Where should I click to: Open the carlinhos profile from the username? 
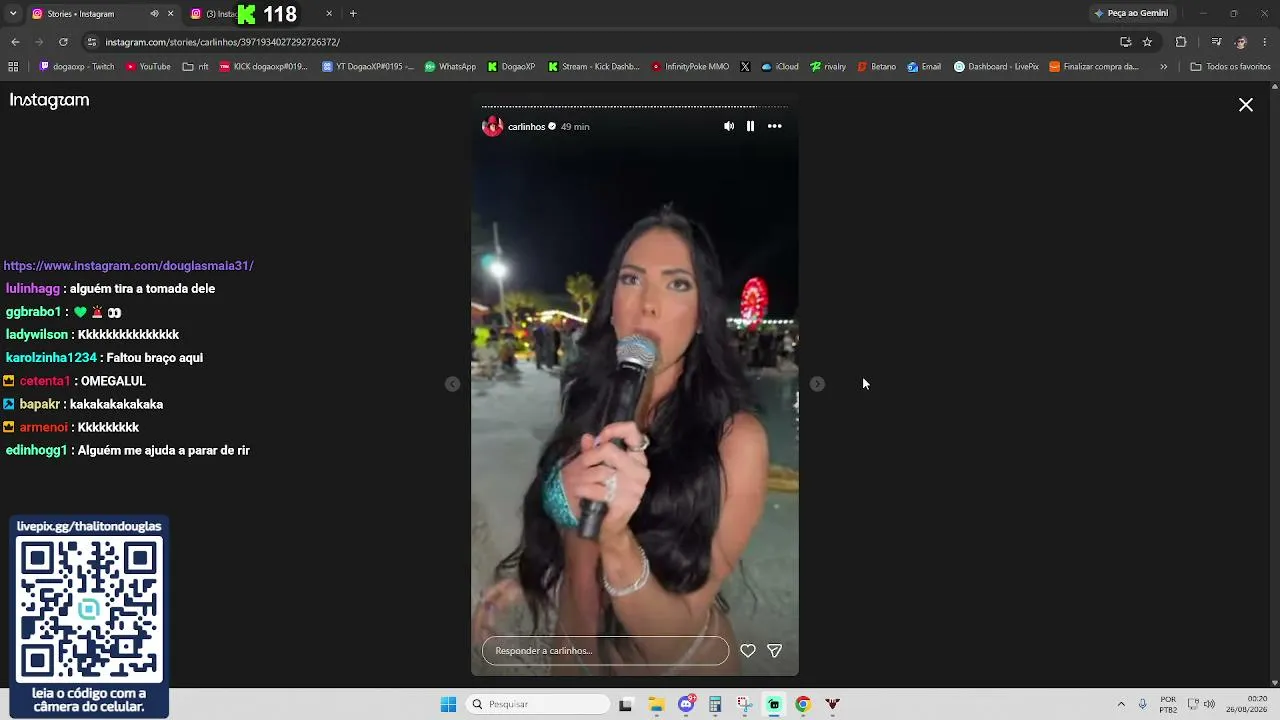click(526, 127)
